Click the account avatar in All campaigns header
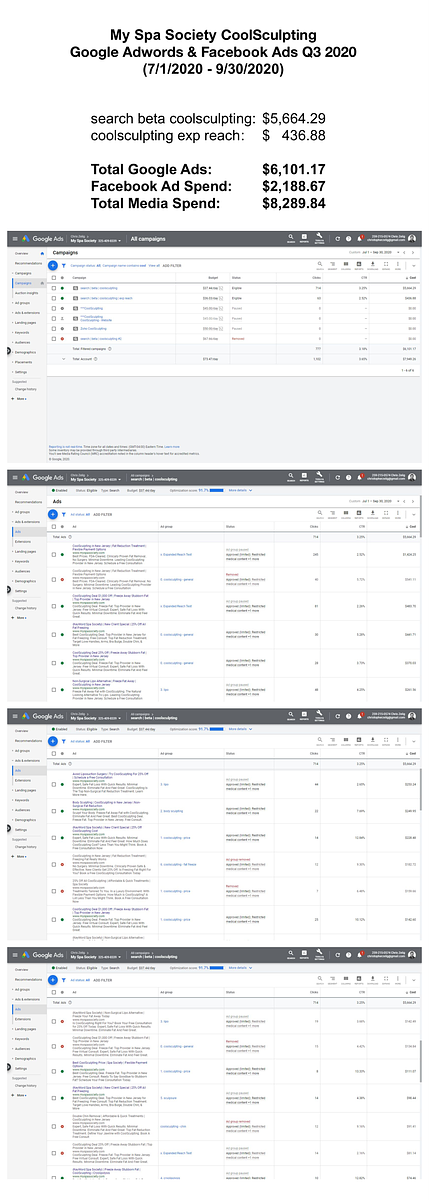429x1200 pixels. point(412,238)
